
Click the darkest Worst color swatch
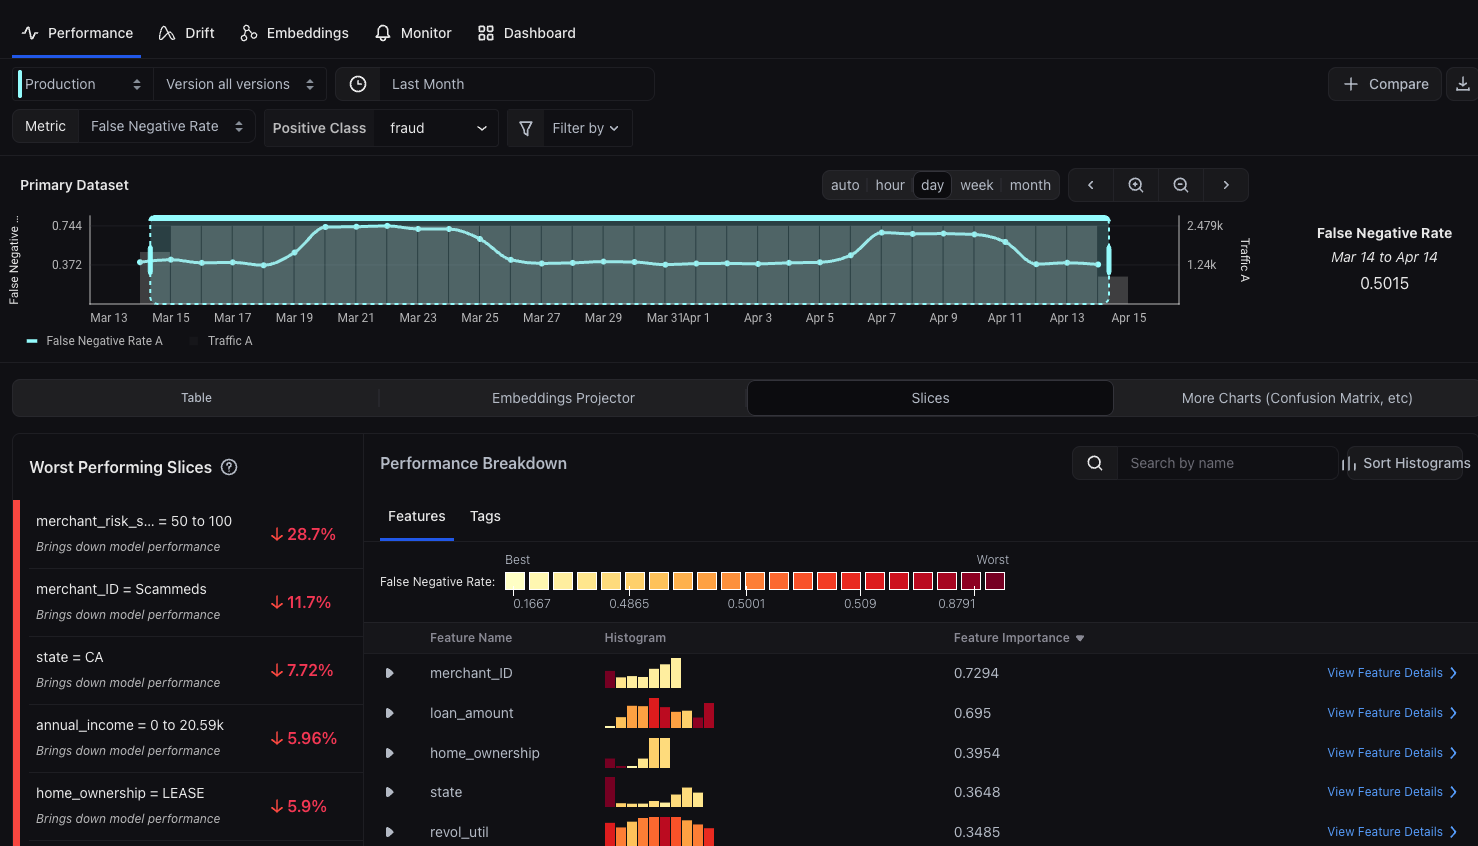coord(995,581)
